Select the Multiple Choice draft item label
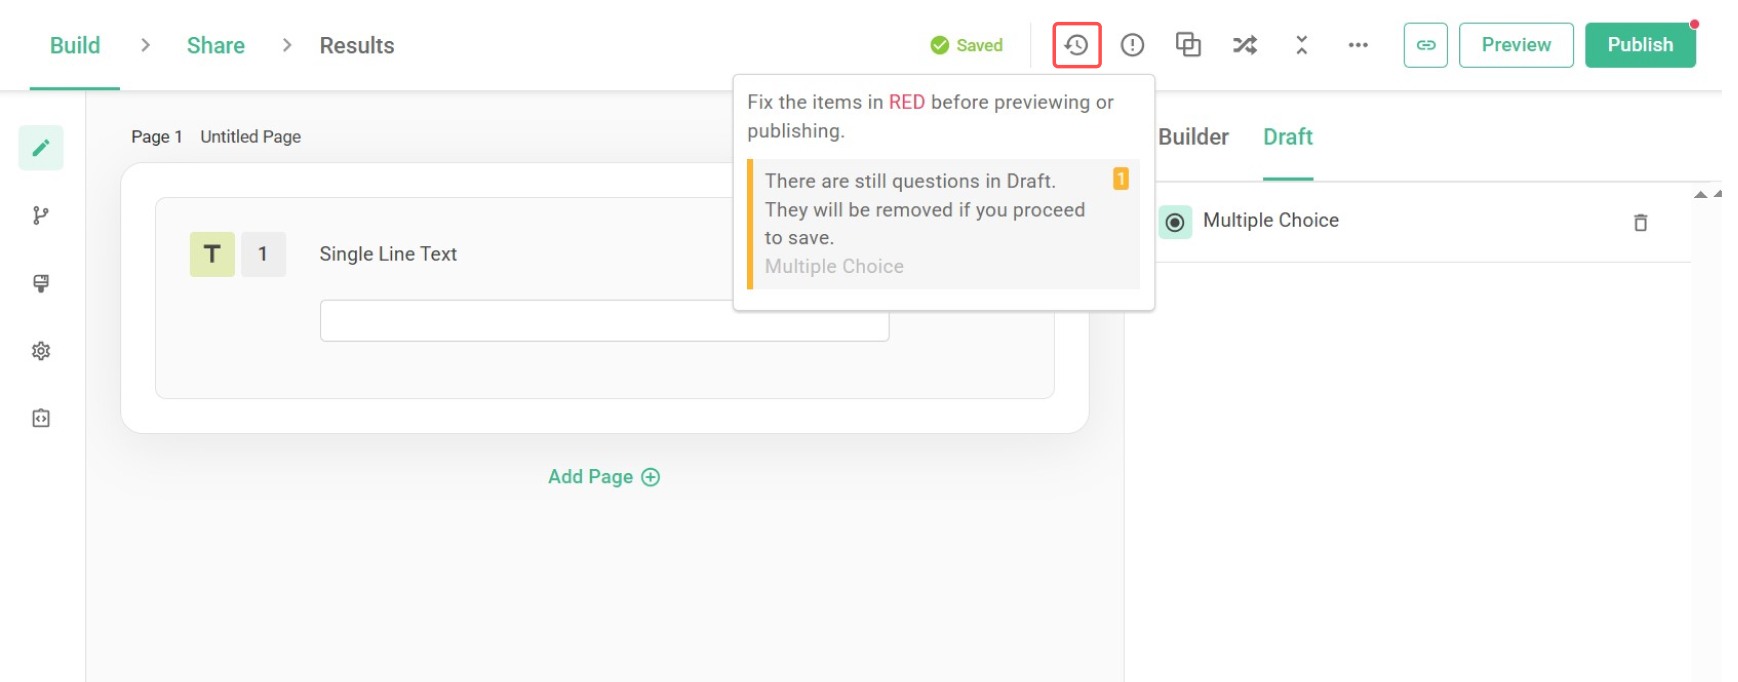 (x=1270, y=220)
